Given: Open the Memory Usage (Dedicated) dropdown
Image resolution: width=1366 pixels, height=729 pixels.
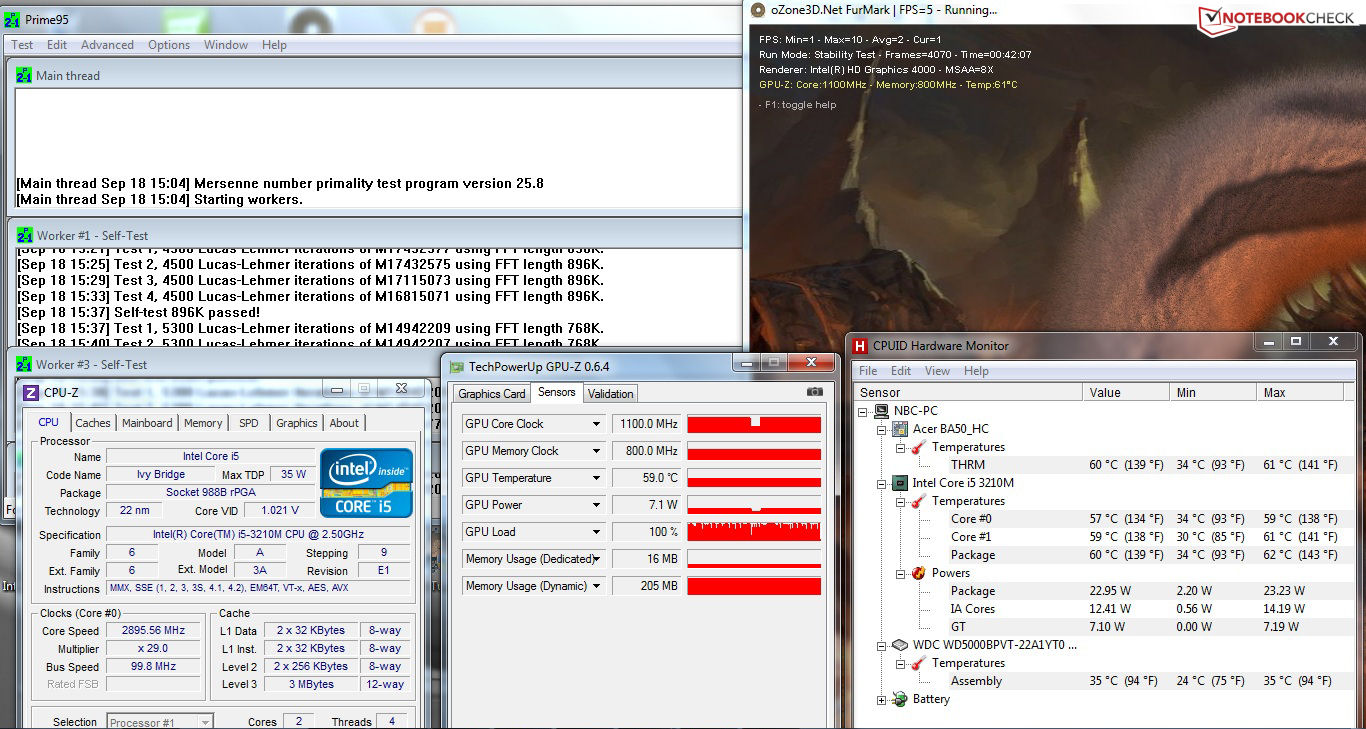Looking at the screenshot, I should tap(598, 559).
